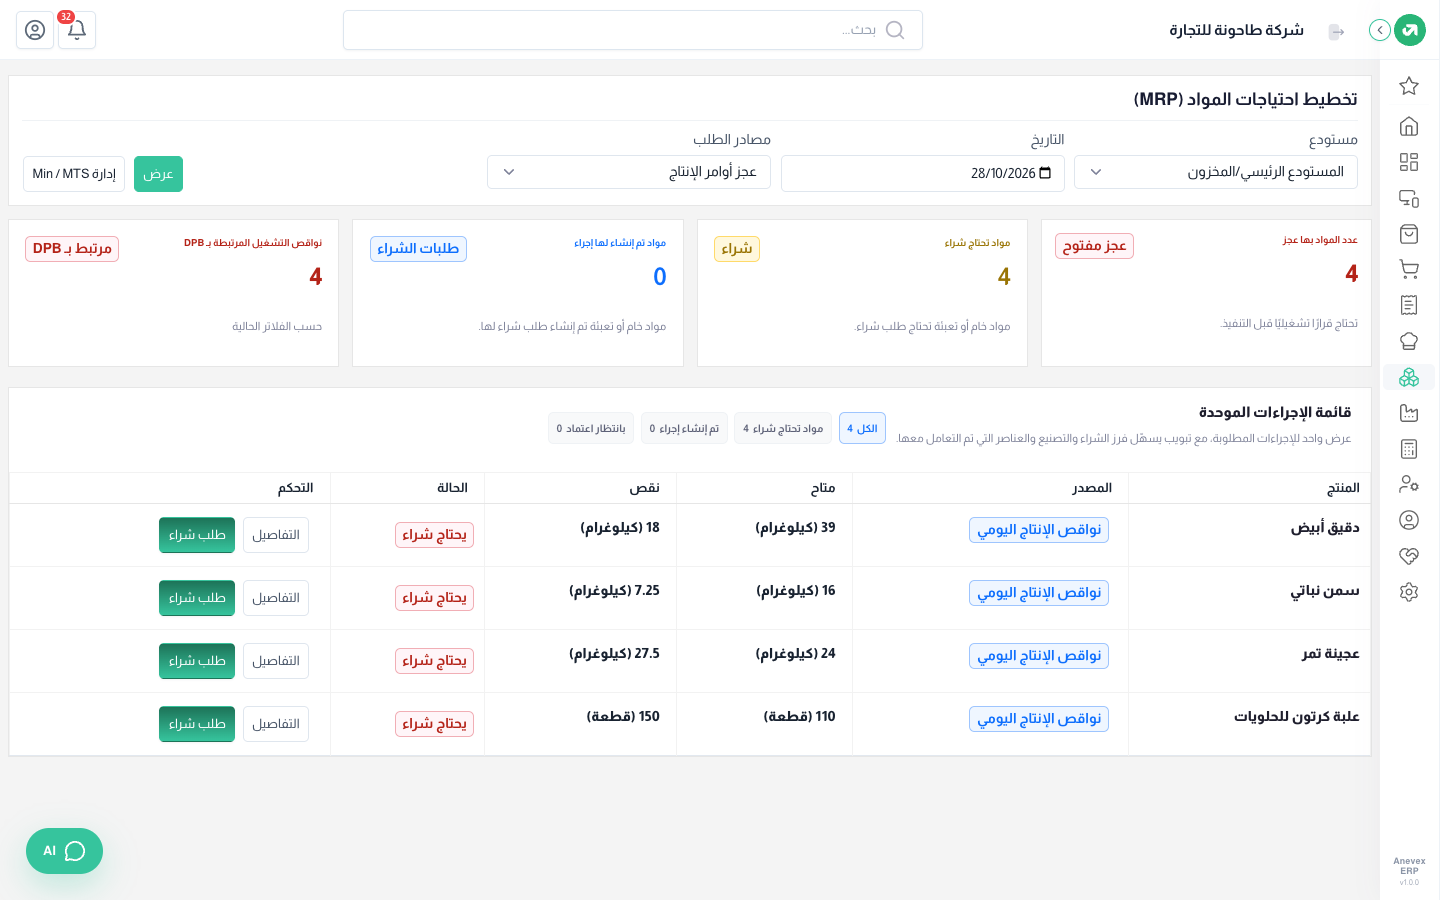Click طلب شراء for دقيق أبيض

[x=197, y=535]
